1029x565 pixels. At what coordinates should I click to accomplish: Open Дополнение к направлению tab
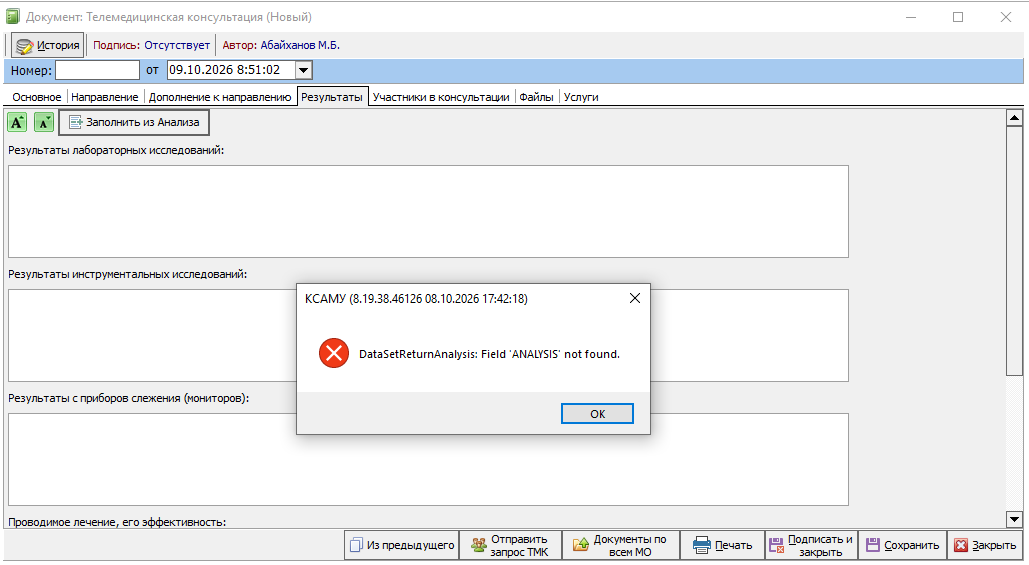click(x=220, y=97)
